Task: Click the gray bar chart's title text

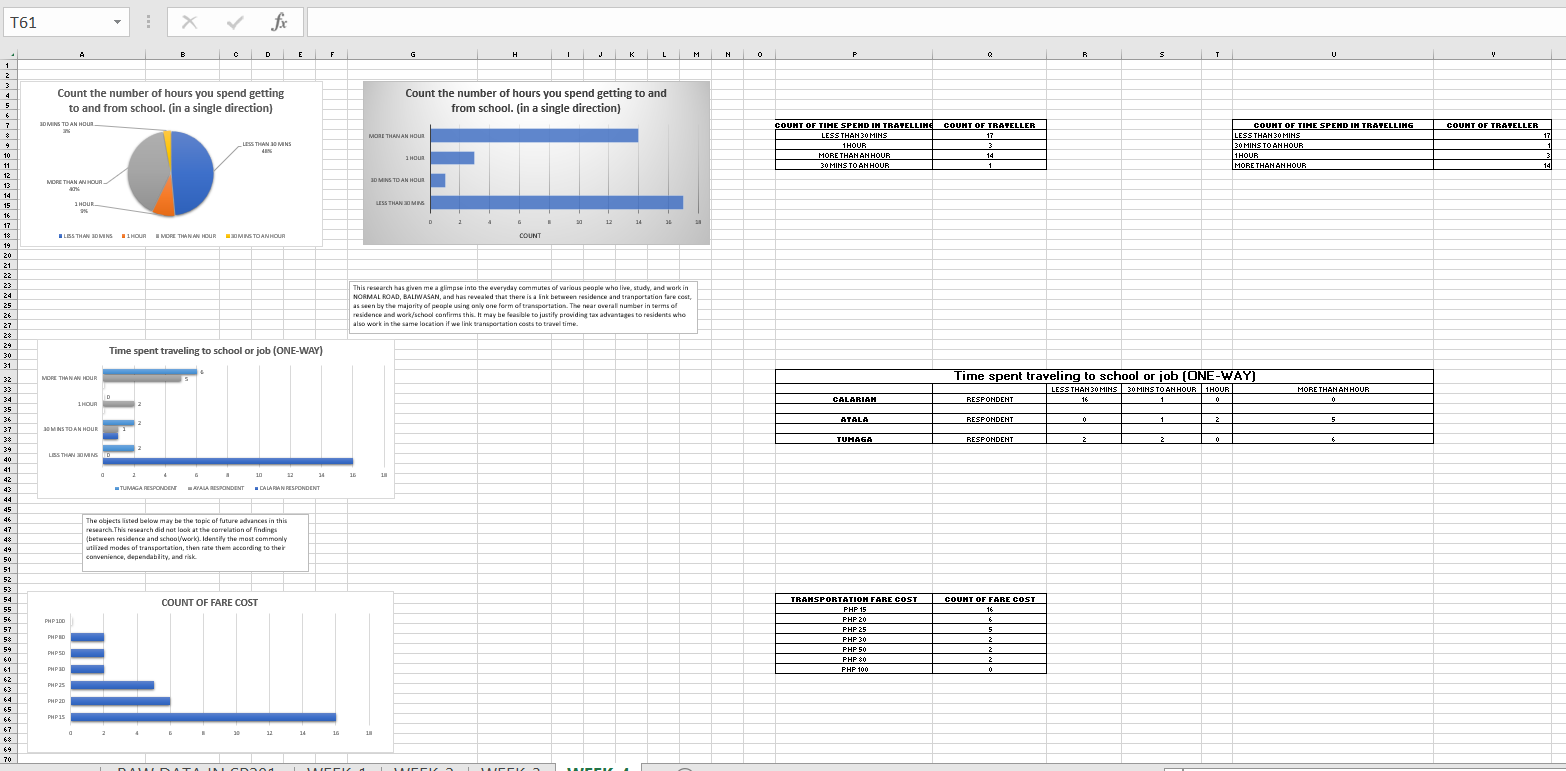Action: (x=536, y=100)
